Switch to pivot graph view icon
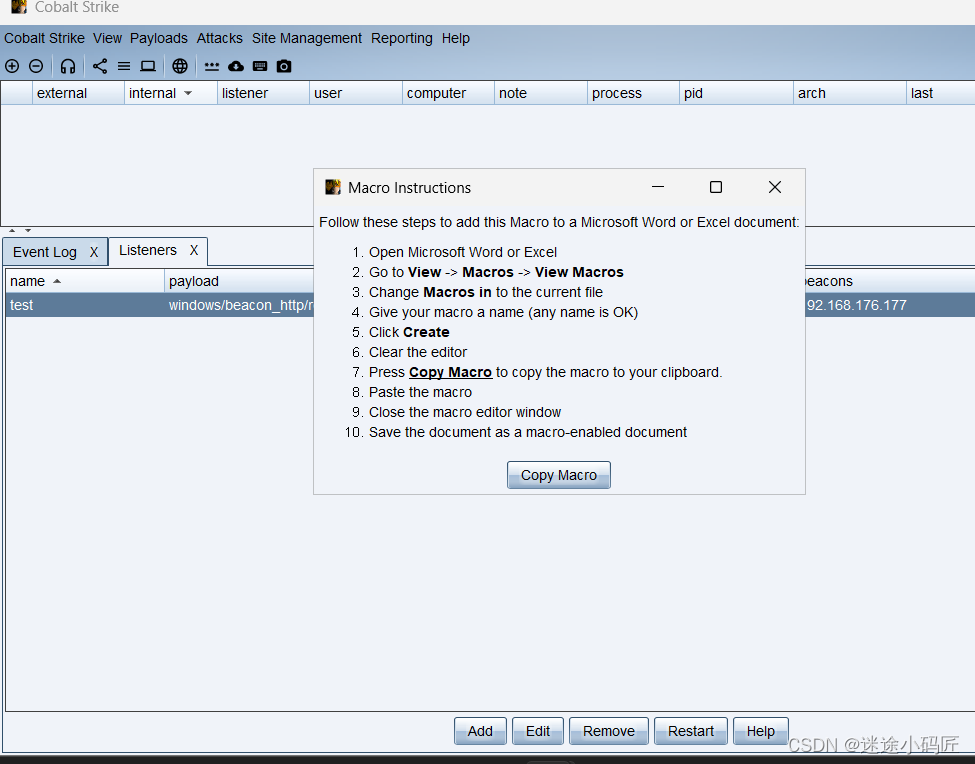This screenshot has width=975, height=764. [99, 66]
